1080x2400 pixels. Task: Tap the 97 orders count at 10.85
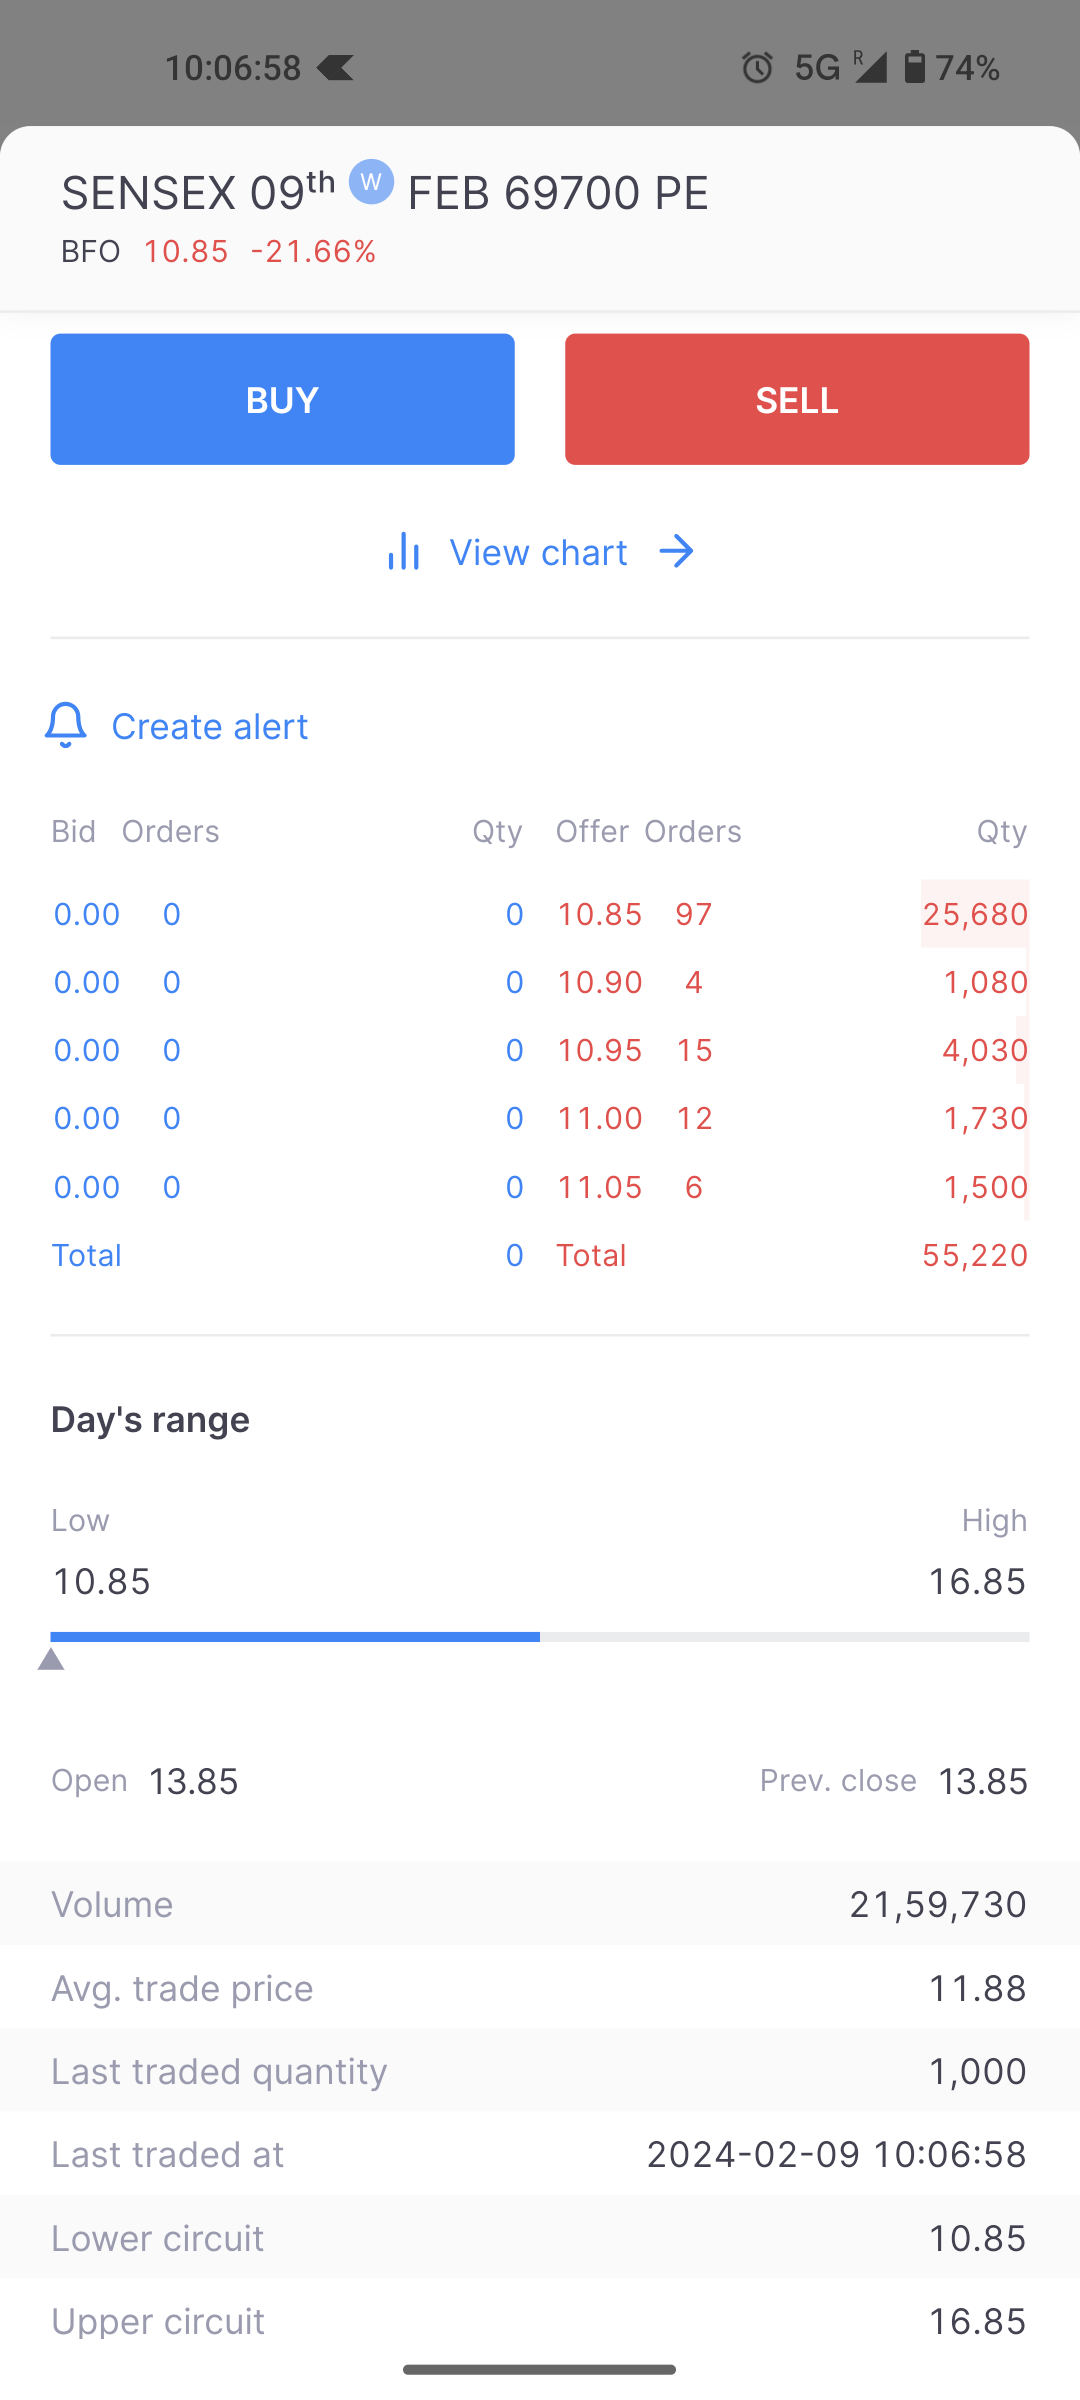click(x=694, y=914)
